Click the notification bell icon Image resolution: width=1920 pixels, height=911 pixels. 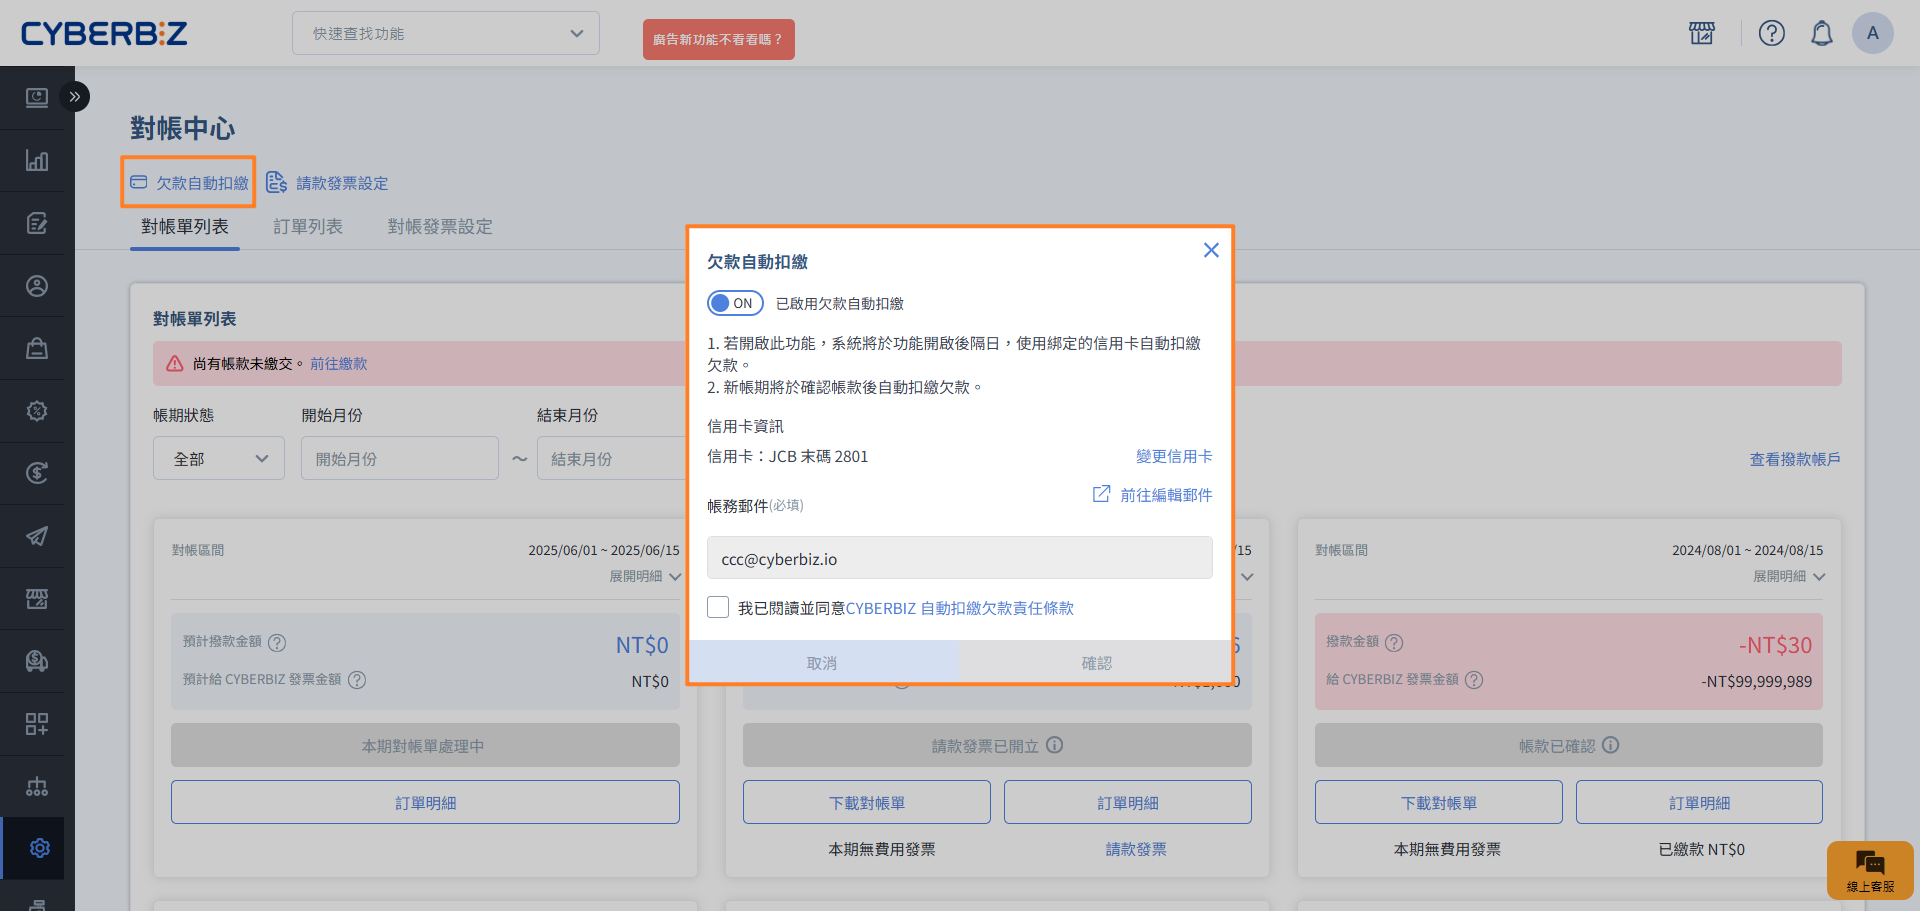click(x=1821, y=34)
